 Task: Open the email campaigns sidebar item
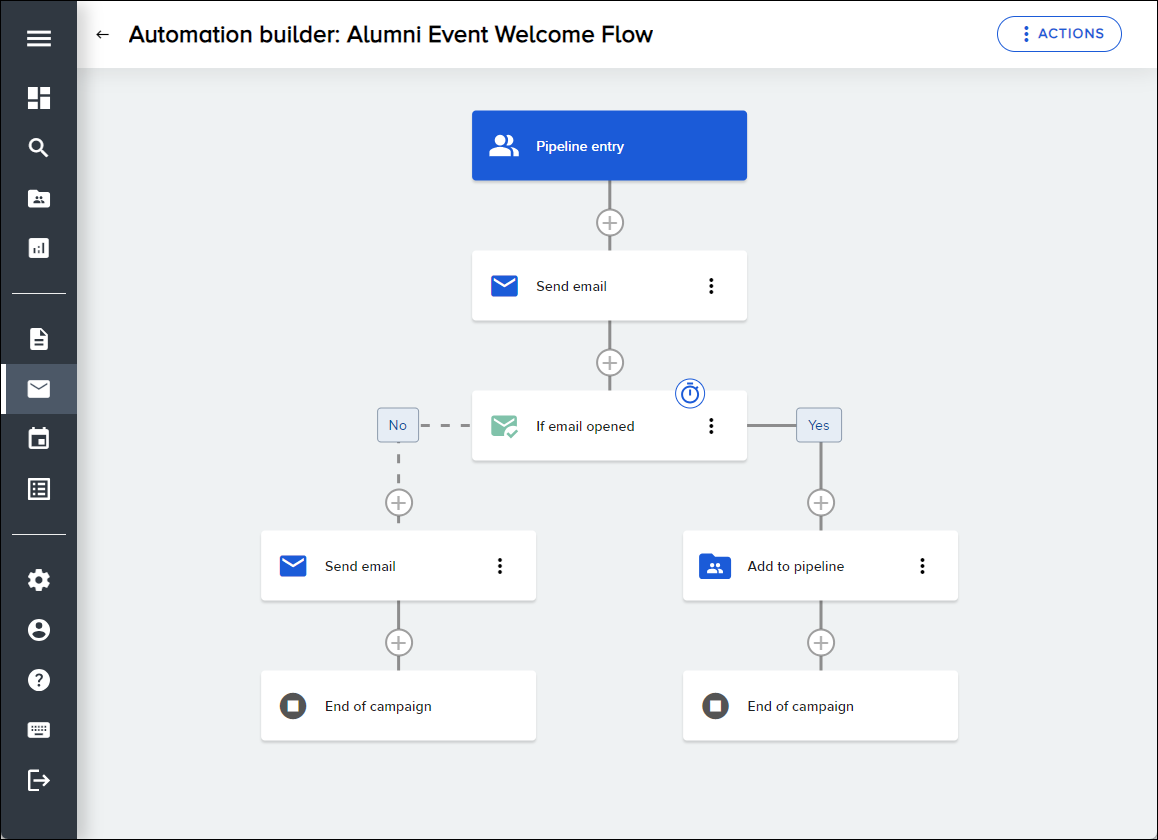38,389
